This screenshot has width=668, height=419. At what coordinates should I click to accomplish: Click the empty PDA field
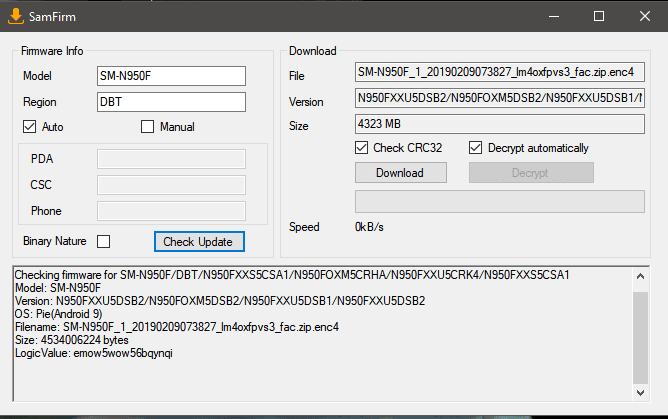pyautogui.click(x=171, y=159)
